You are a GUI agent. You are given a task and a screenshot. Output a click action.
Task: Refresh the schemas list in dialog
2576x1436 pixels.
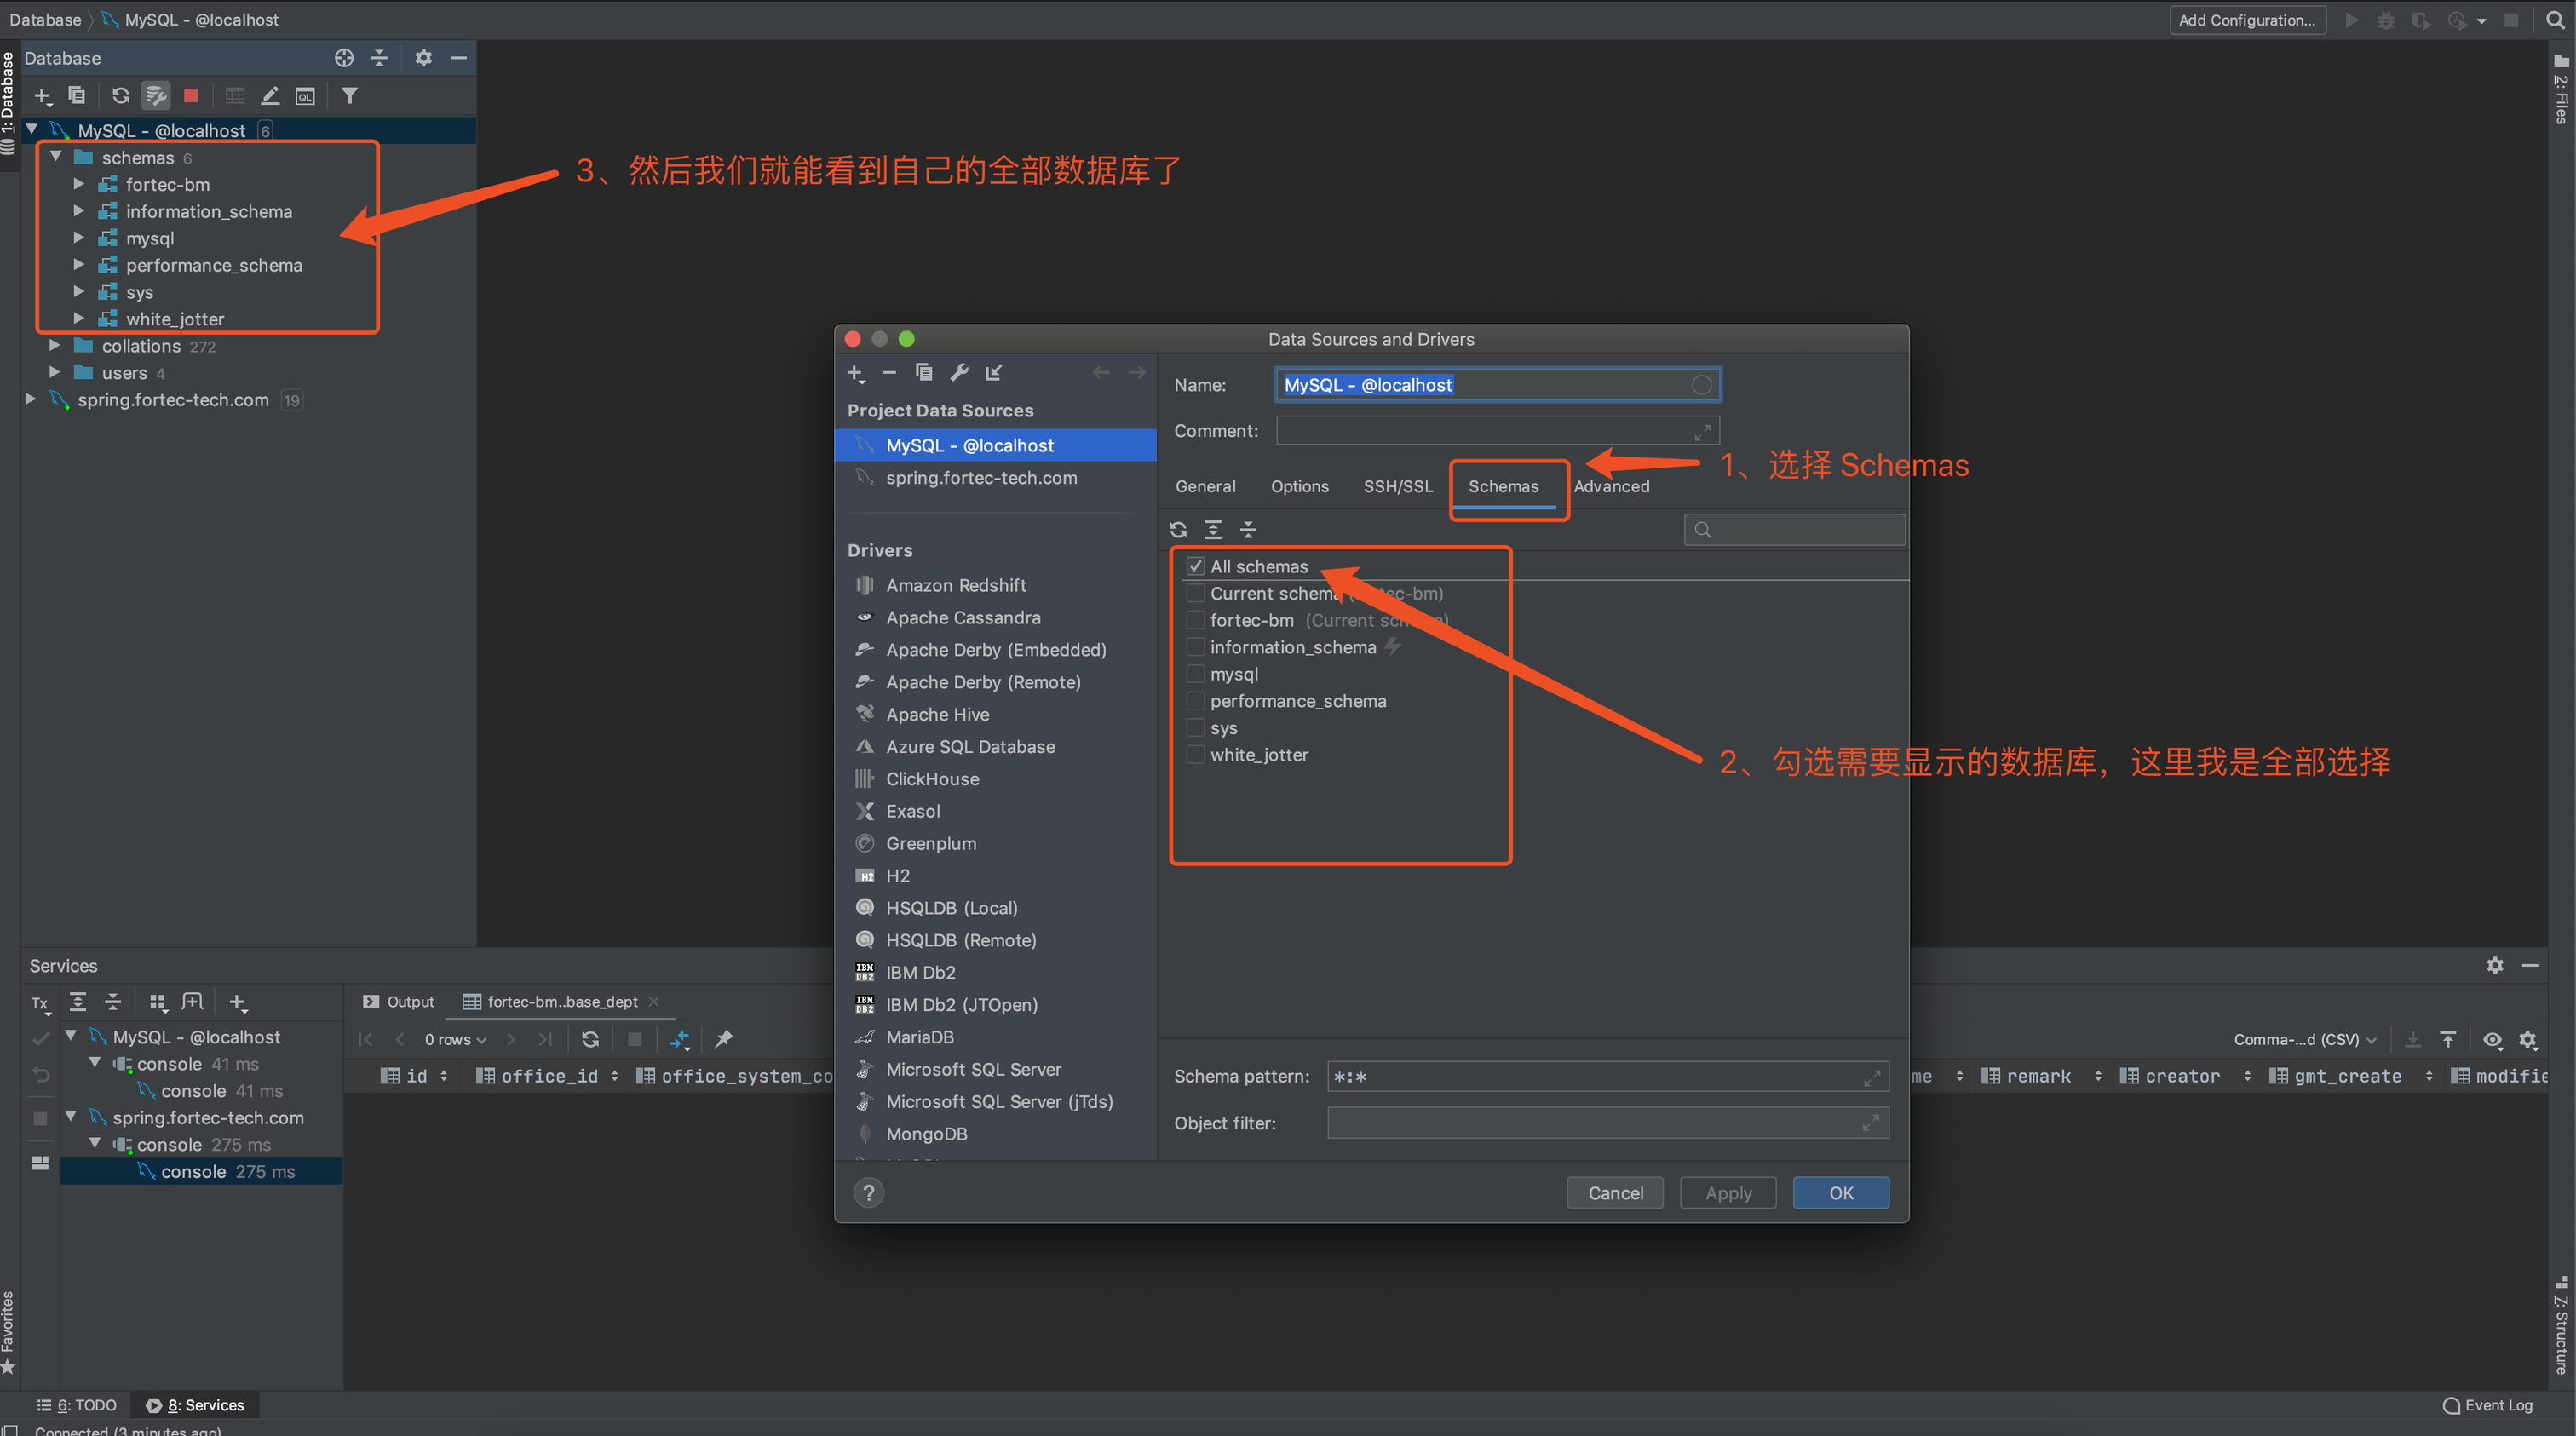1179,530
